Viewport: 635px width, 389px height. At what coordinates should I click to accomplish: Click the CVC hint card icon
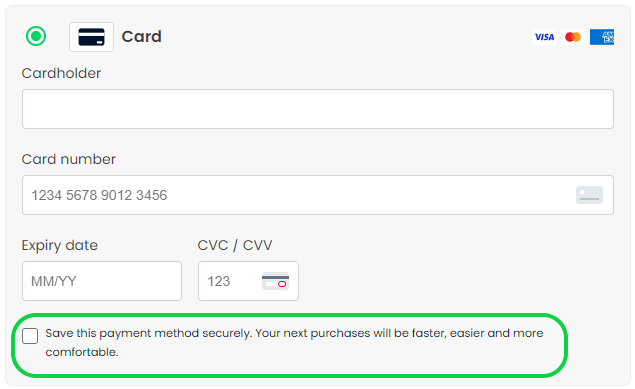(275, 281)
